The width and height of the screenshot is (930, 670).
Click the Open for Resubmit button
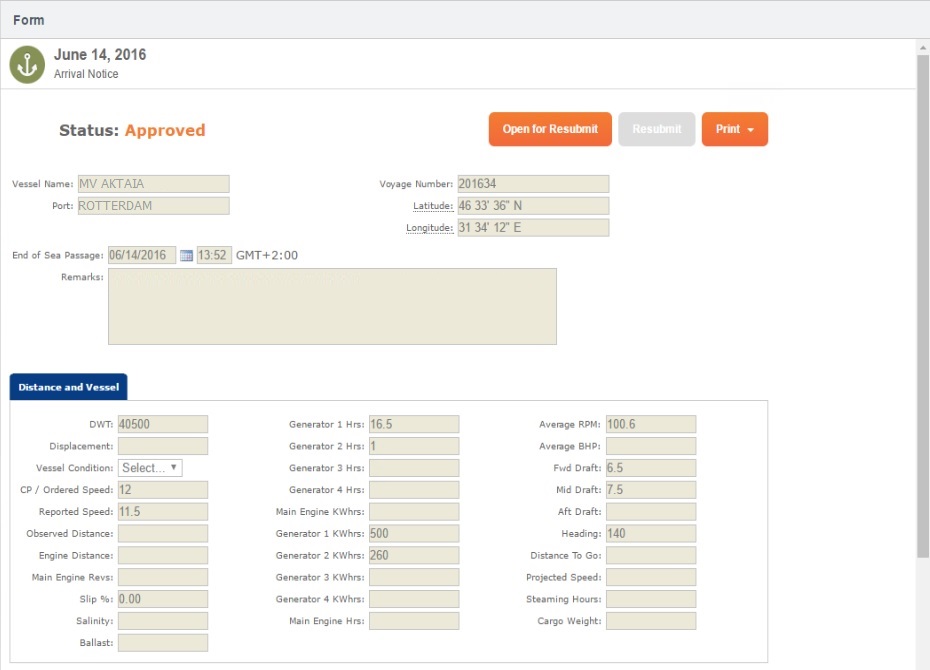549,129
